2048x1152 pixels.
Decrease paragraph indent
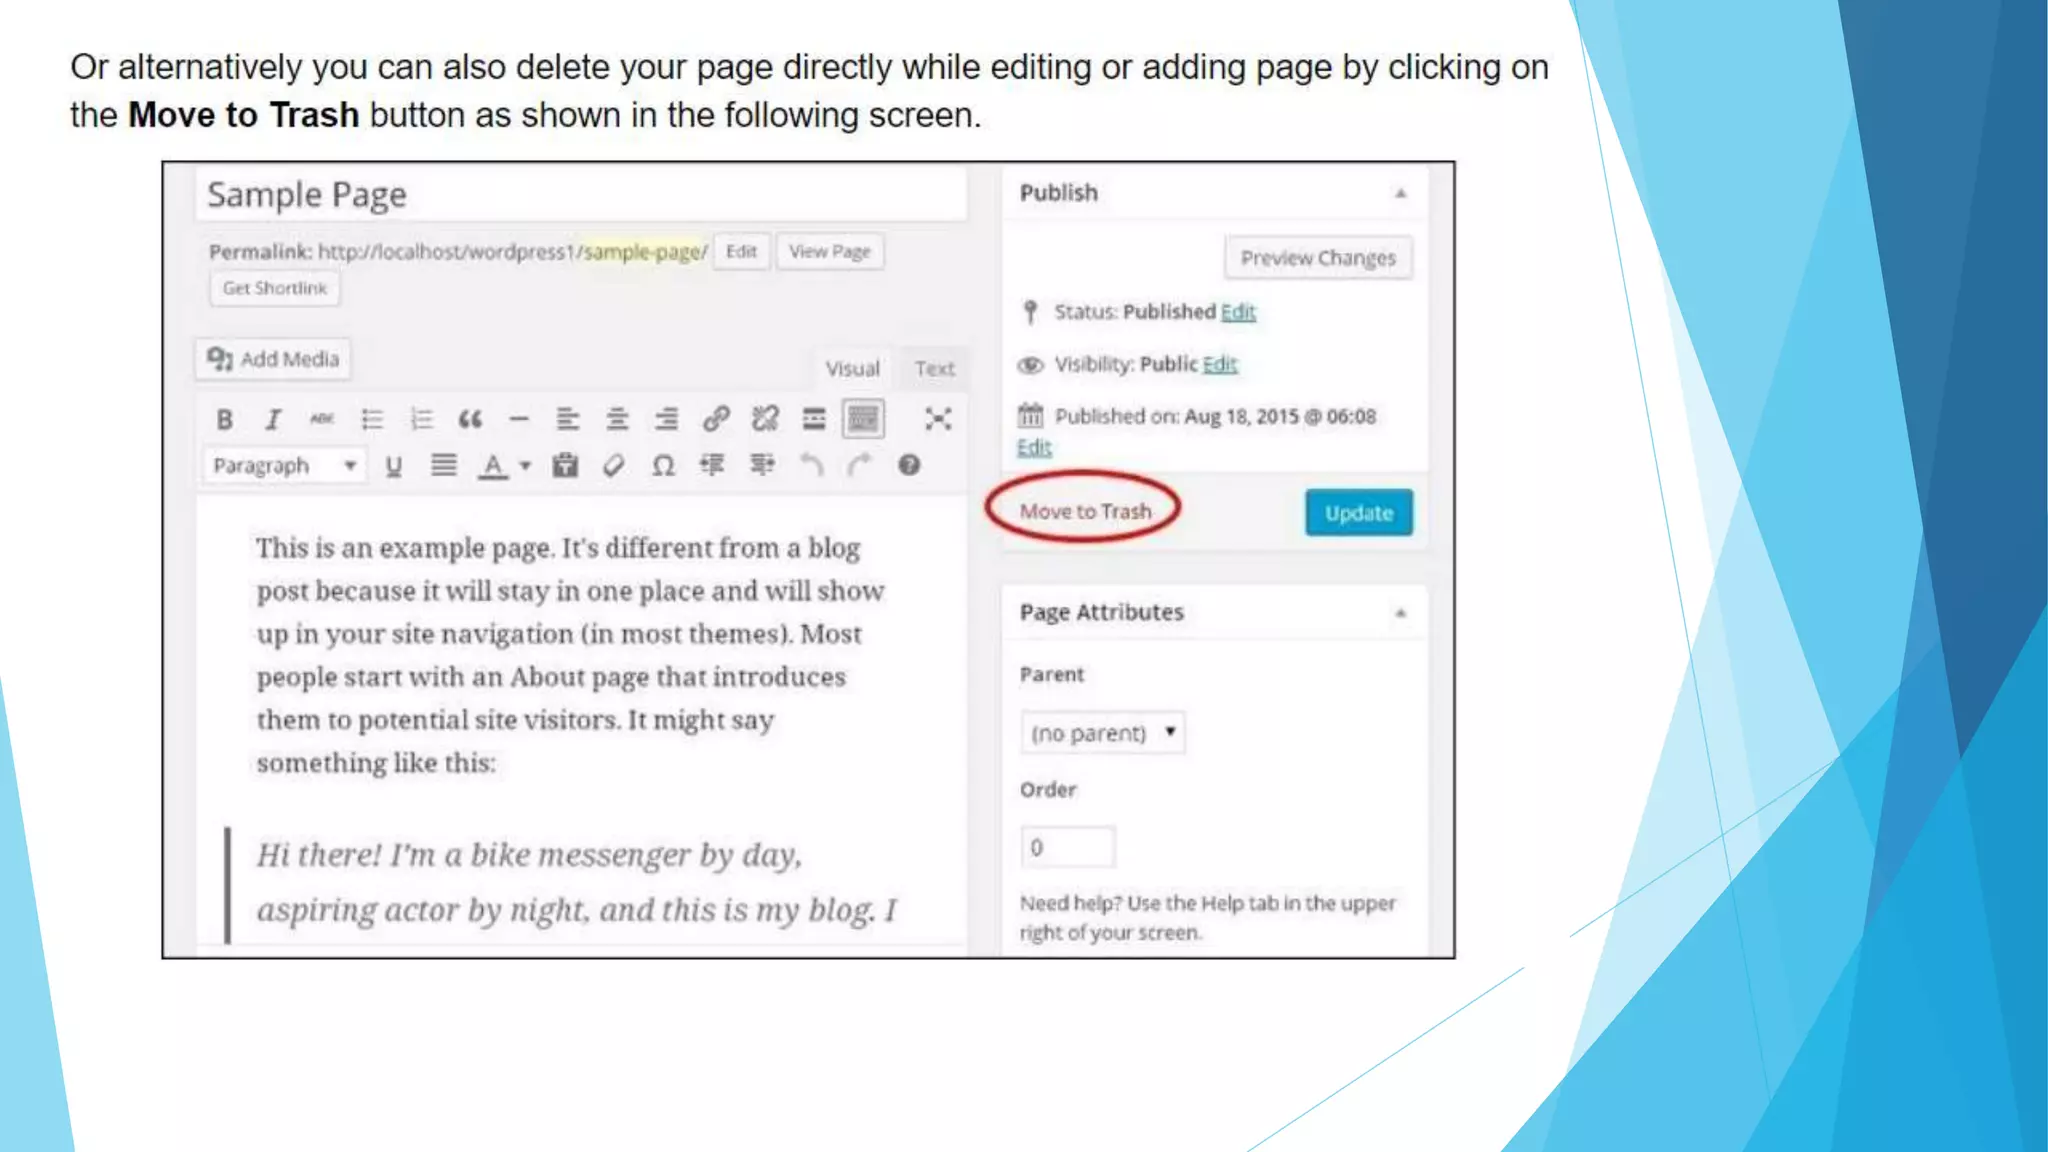point(712,465)
